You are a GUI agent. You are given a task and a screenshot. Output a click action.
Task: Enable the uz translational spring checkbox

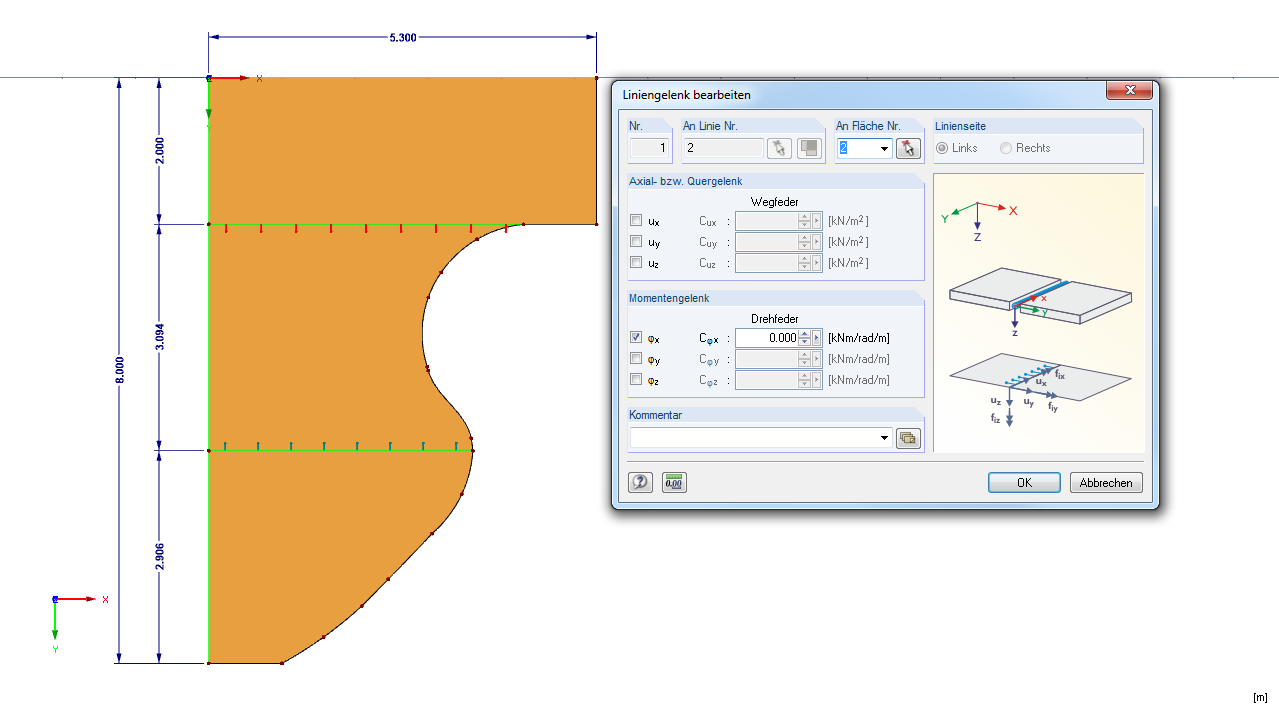pos(637,261)
